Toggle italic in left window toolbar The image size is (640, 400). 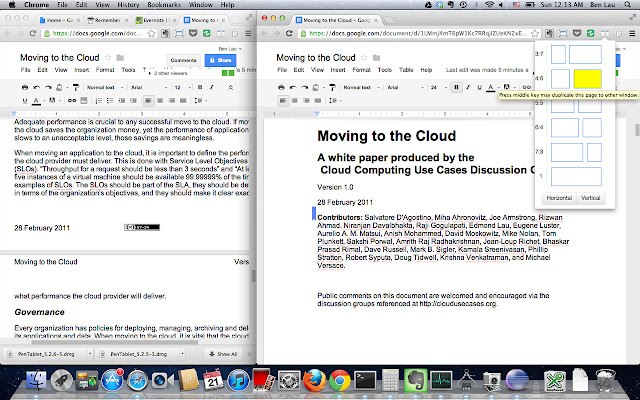(x=211, y=87)
